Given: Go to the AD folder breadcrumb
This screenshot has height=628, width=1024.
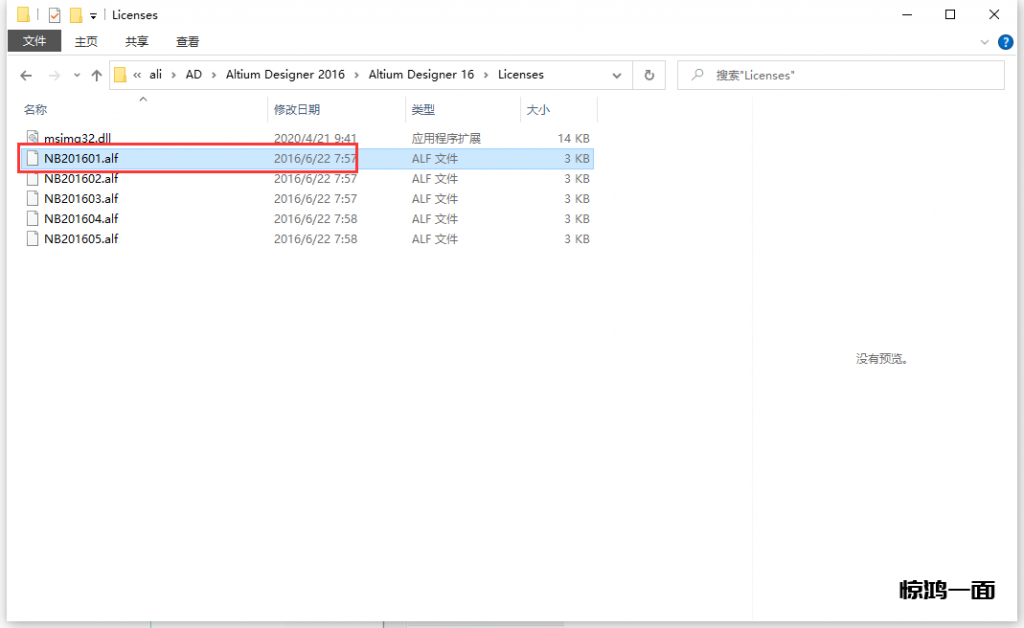Looking at the screenshot, I should coord(193,75).
